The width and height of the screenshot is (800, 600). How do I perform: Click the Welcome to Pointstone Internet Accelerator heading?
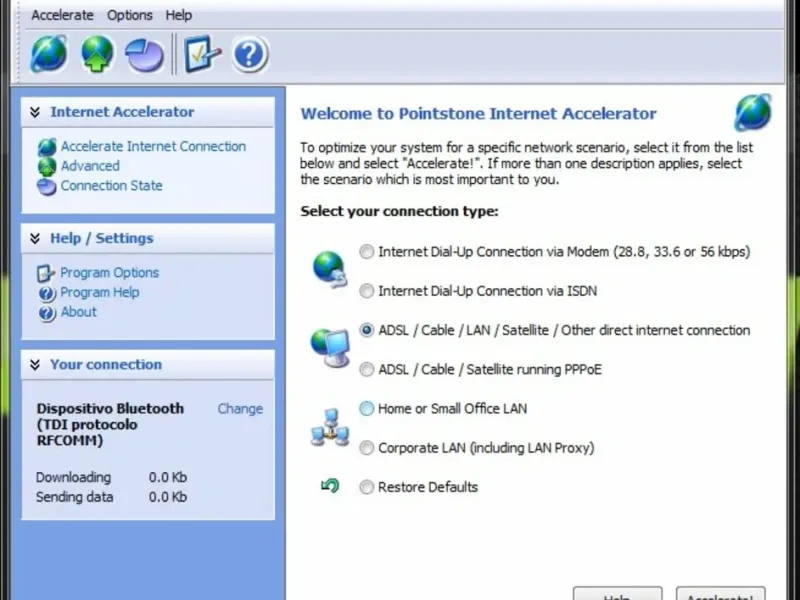[478, 114]
